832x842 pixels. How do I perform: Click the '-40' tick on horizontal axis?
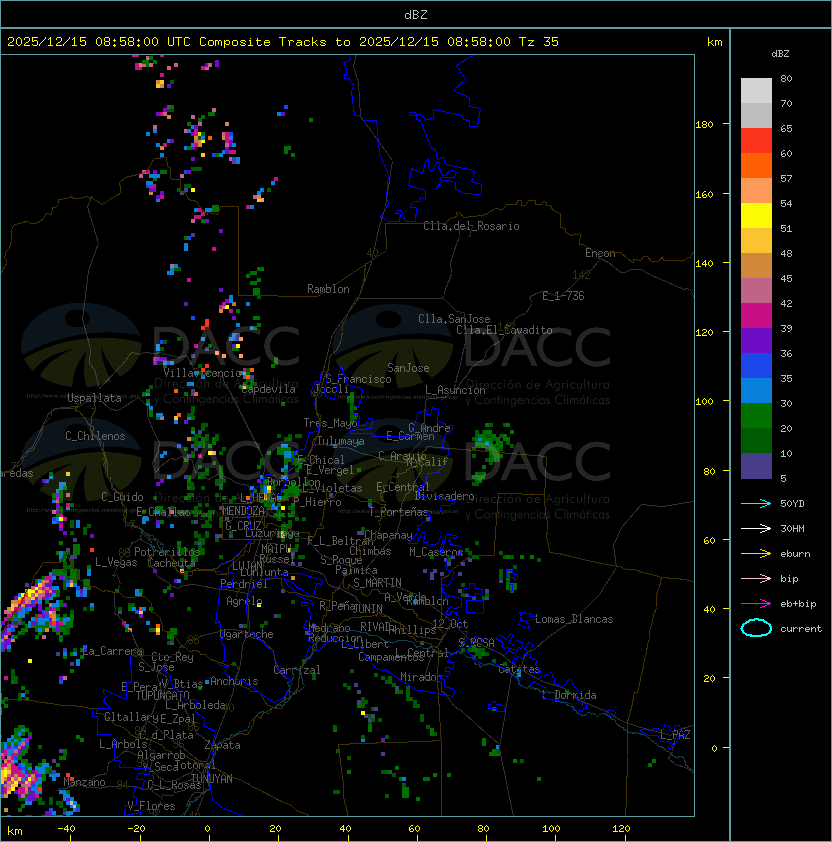pos(66,829)
